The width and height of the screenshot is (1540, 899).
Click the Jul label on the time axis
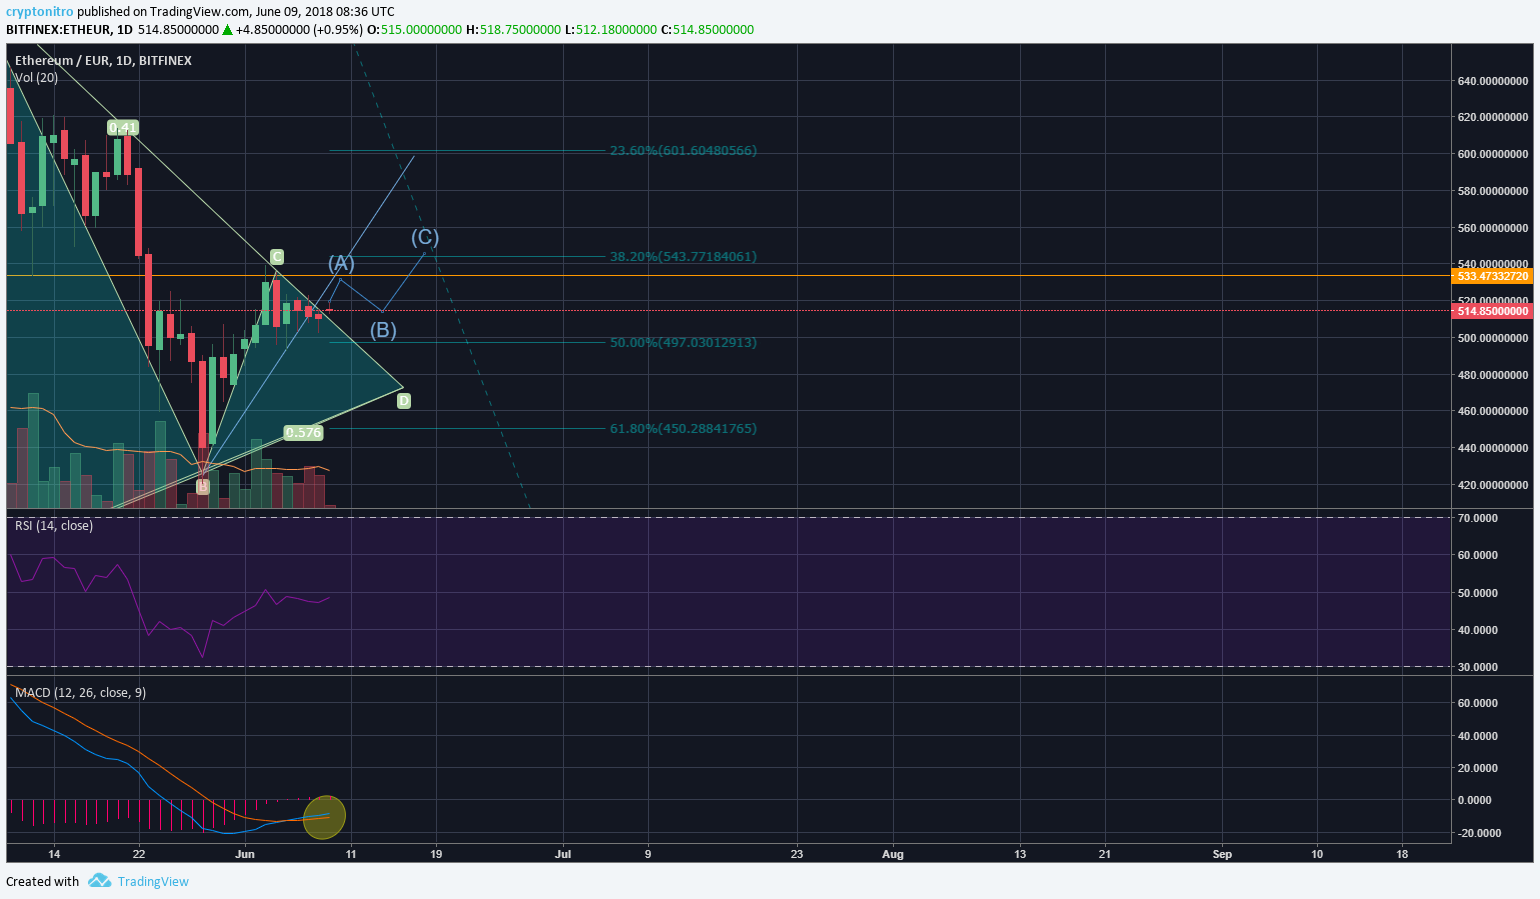563,854
